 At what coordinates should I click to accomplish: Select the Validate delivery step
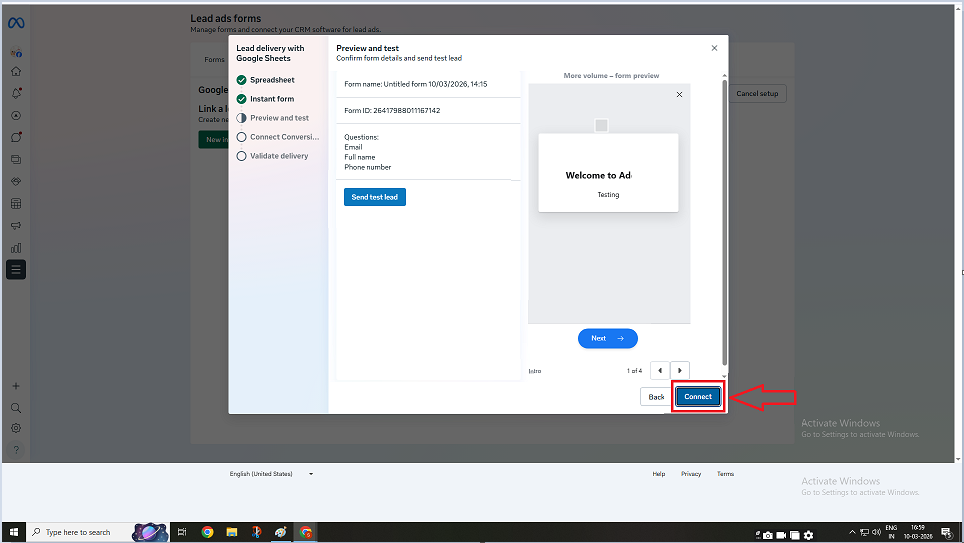279,156
